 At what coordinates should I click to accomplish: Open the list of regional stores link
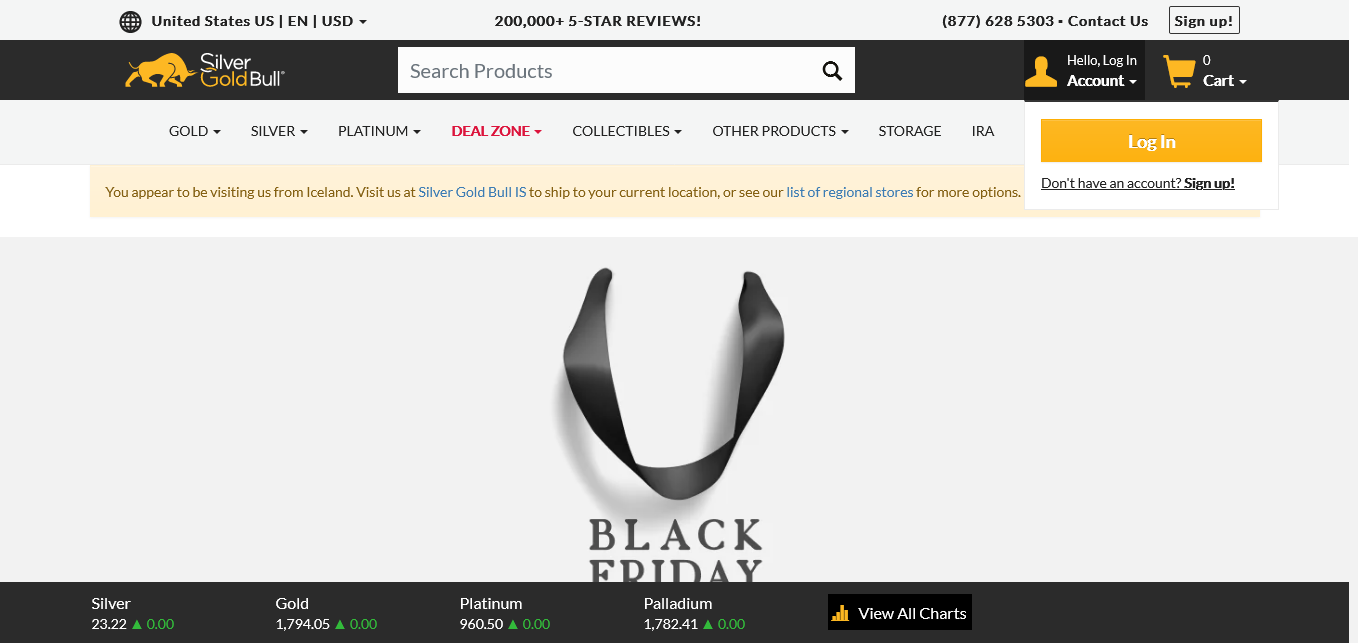[x=849, y=192]
